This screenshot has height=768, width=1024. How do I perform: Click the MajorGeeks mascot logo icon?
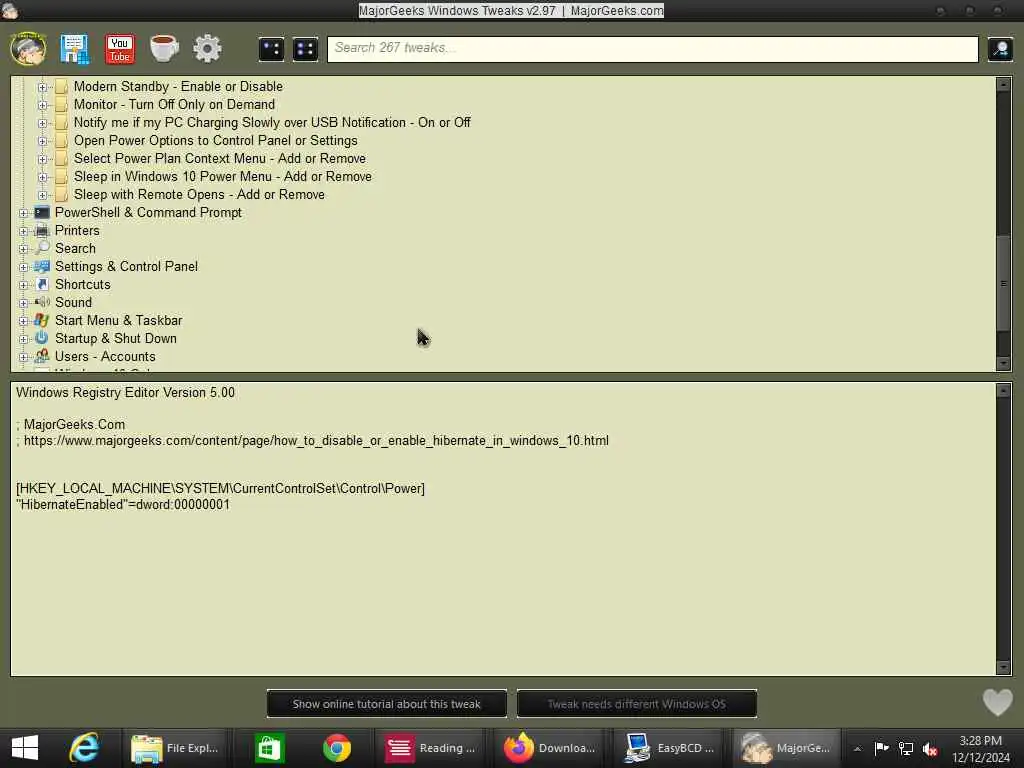pyautogui.click(x=28, y=49)
